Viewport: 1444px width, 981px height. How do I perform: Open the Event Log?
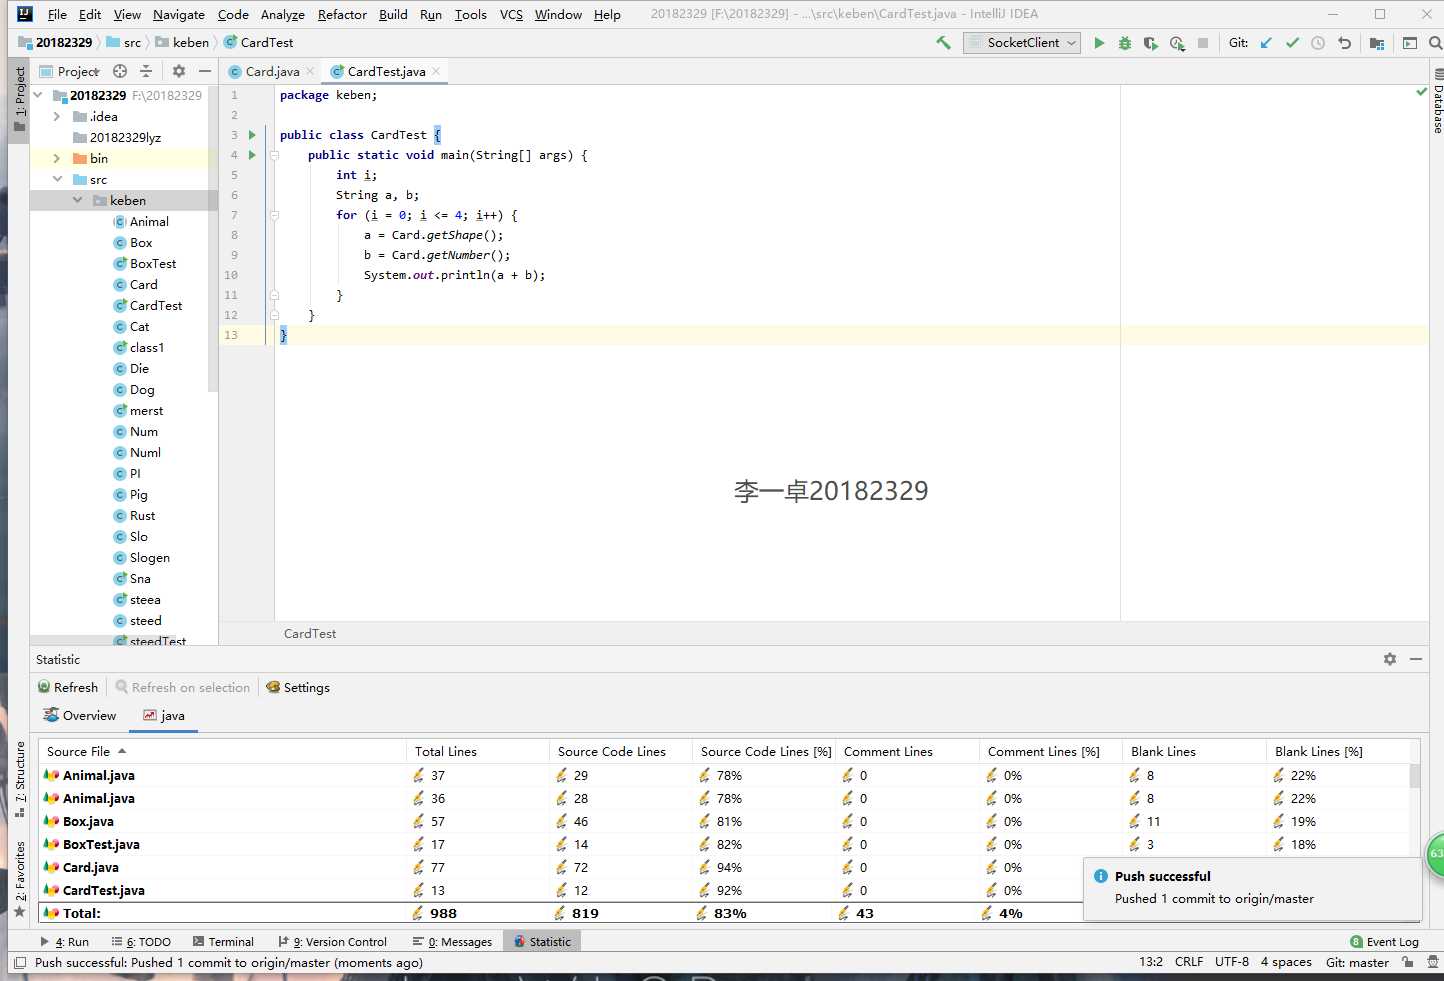(x=1384, y=942)
